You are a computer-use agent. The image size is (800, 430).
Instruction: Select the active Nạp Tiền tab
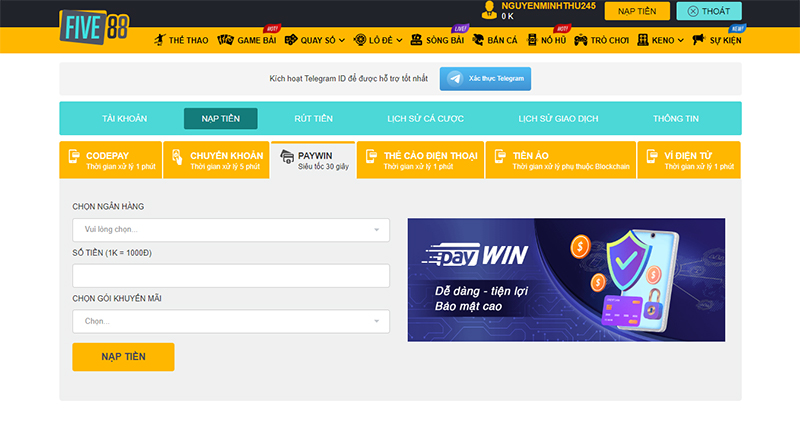220,118
